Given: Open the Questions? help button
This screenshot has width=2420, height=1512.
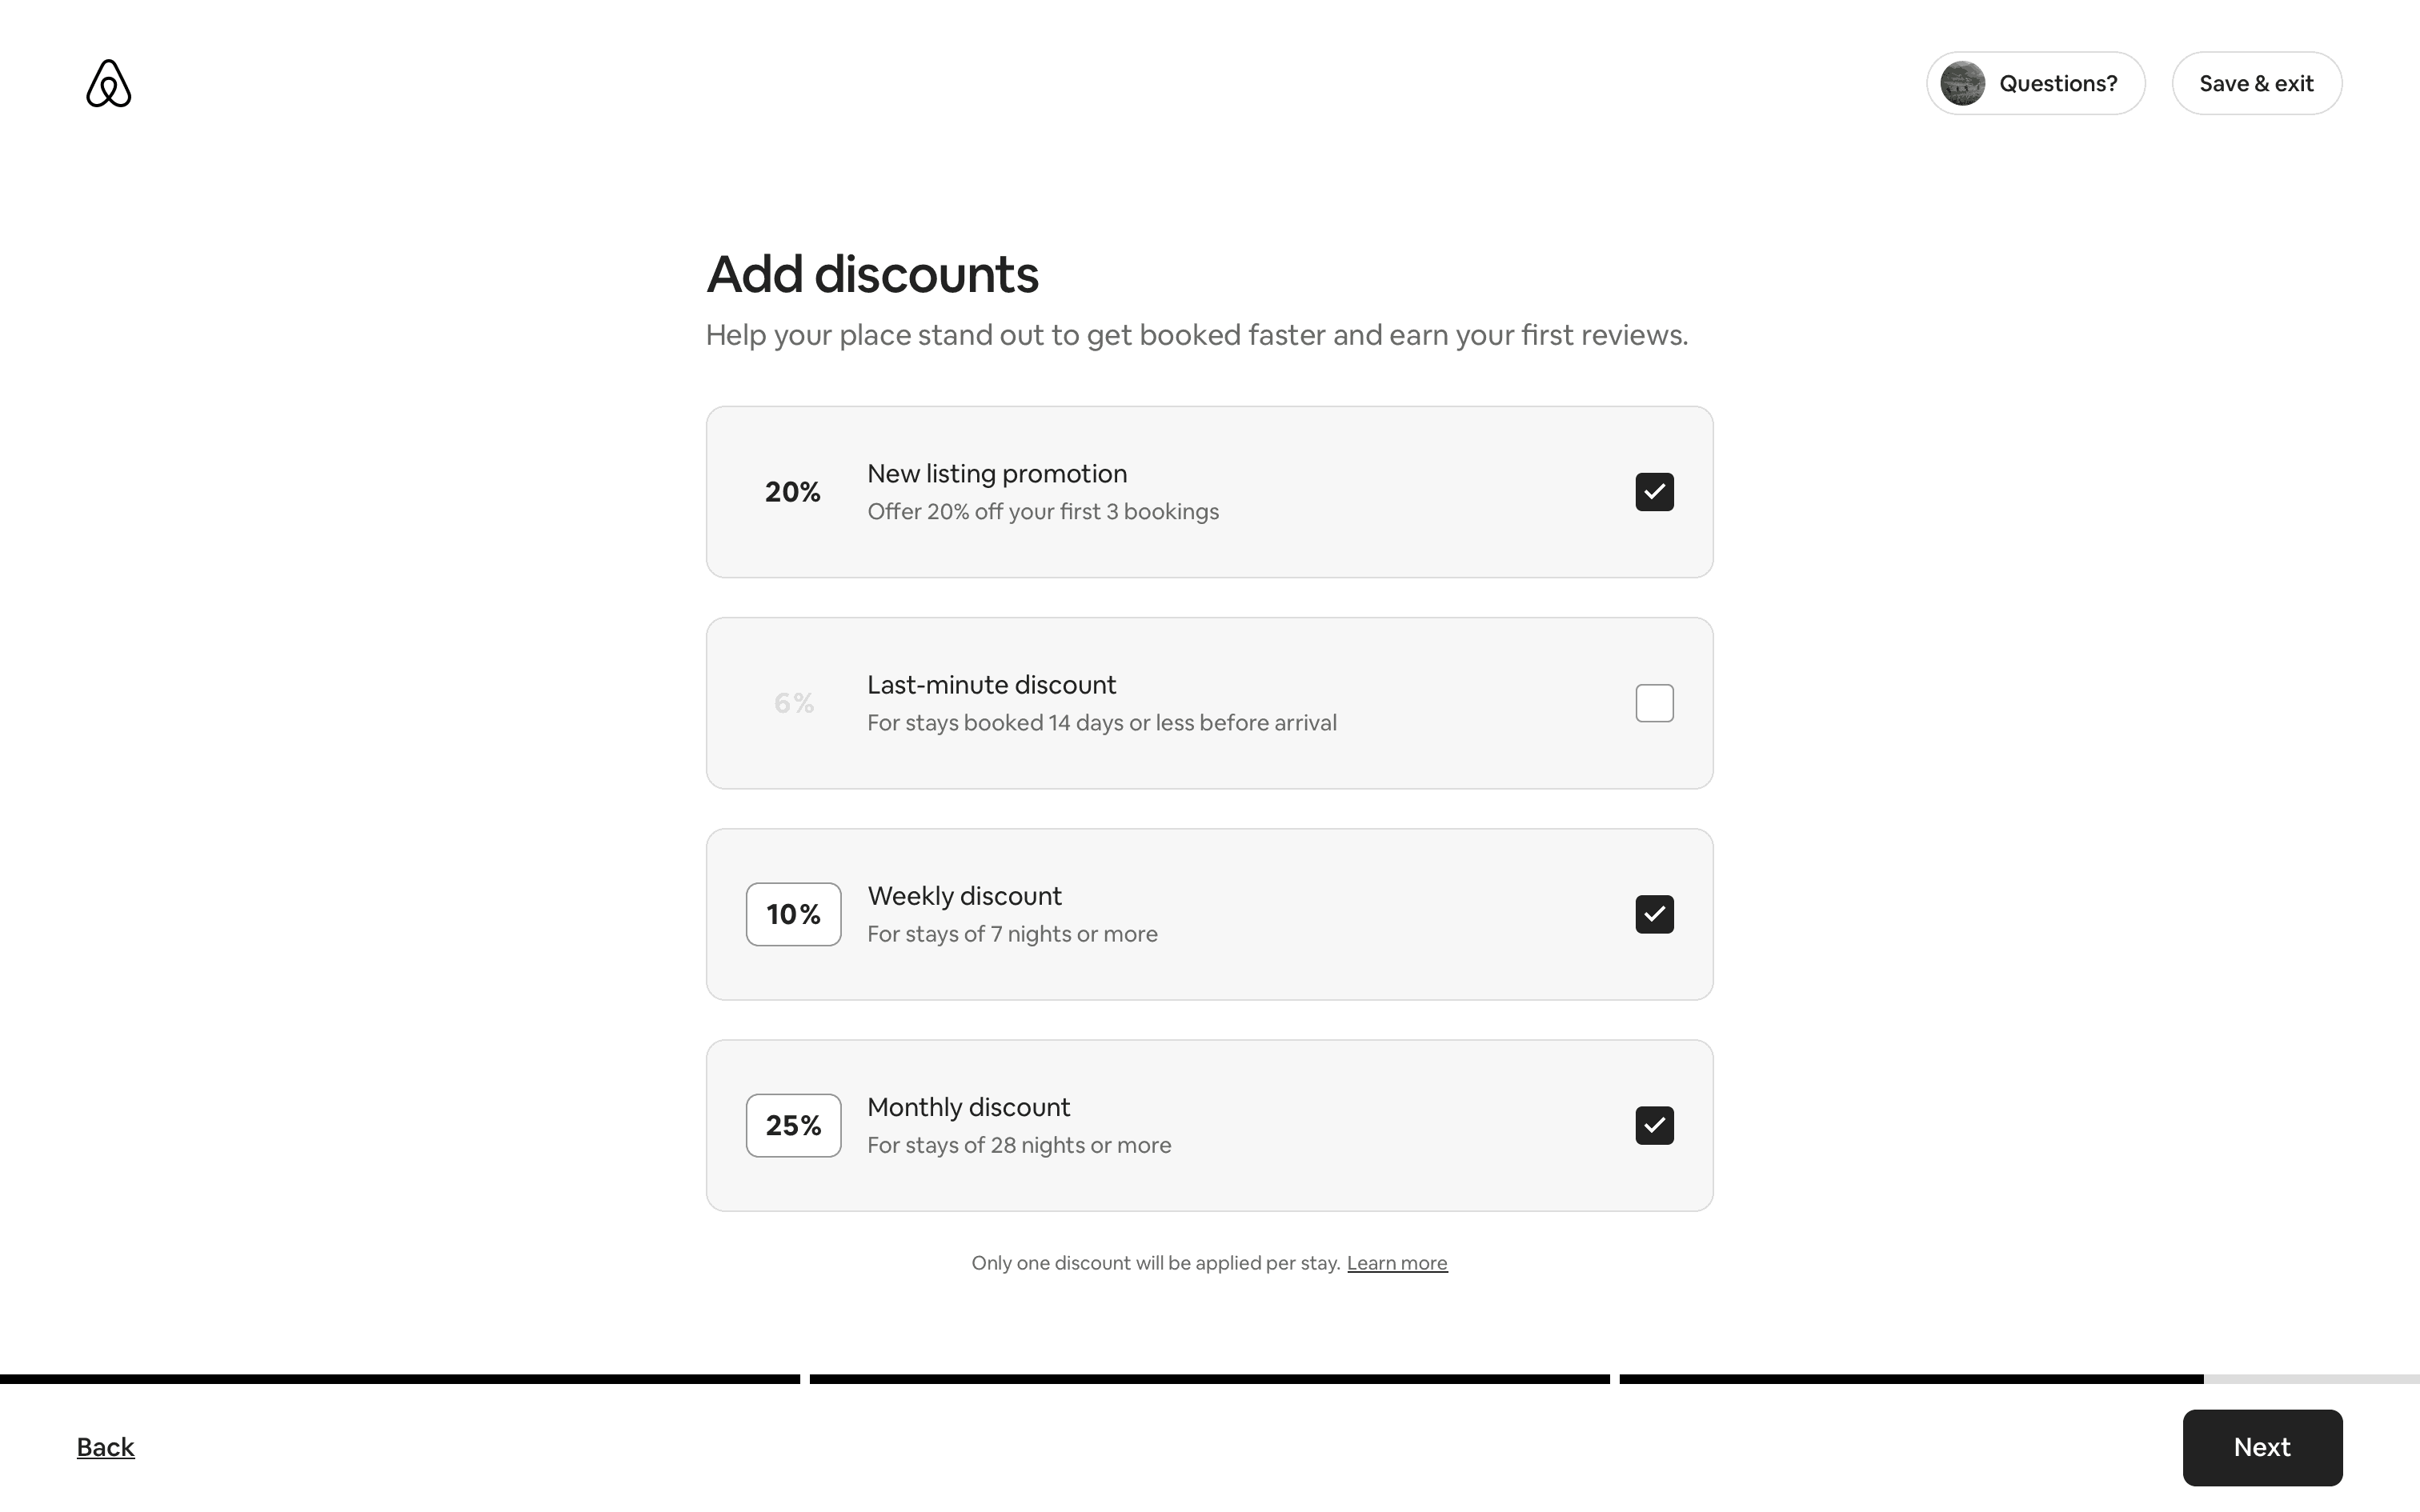Looking at the screenshot, I should click(2057, 83).
